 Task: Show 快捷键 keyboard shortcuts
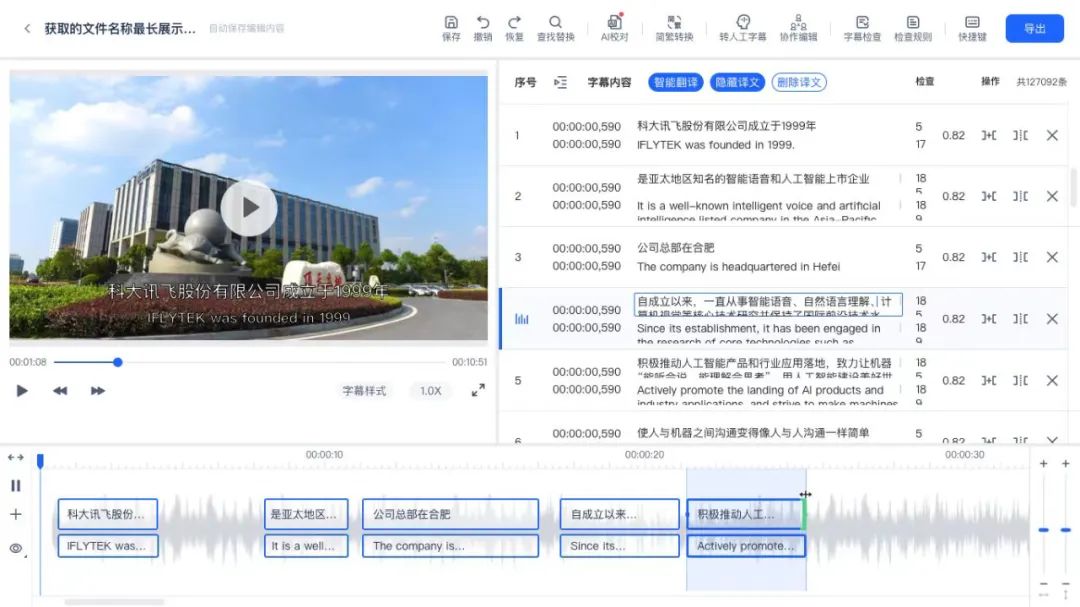(972, 28)
